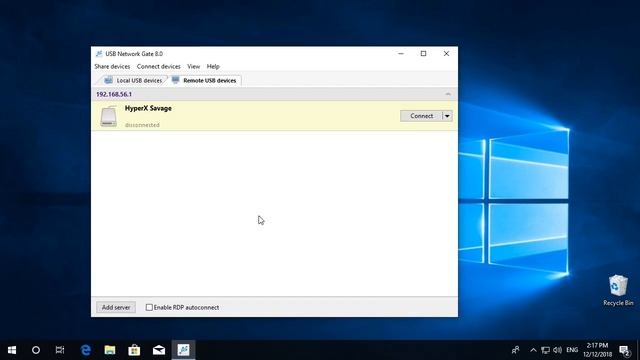Click the Add server button
640x360 pixels.
tap(116, 307)
